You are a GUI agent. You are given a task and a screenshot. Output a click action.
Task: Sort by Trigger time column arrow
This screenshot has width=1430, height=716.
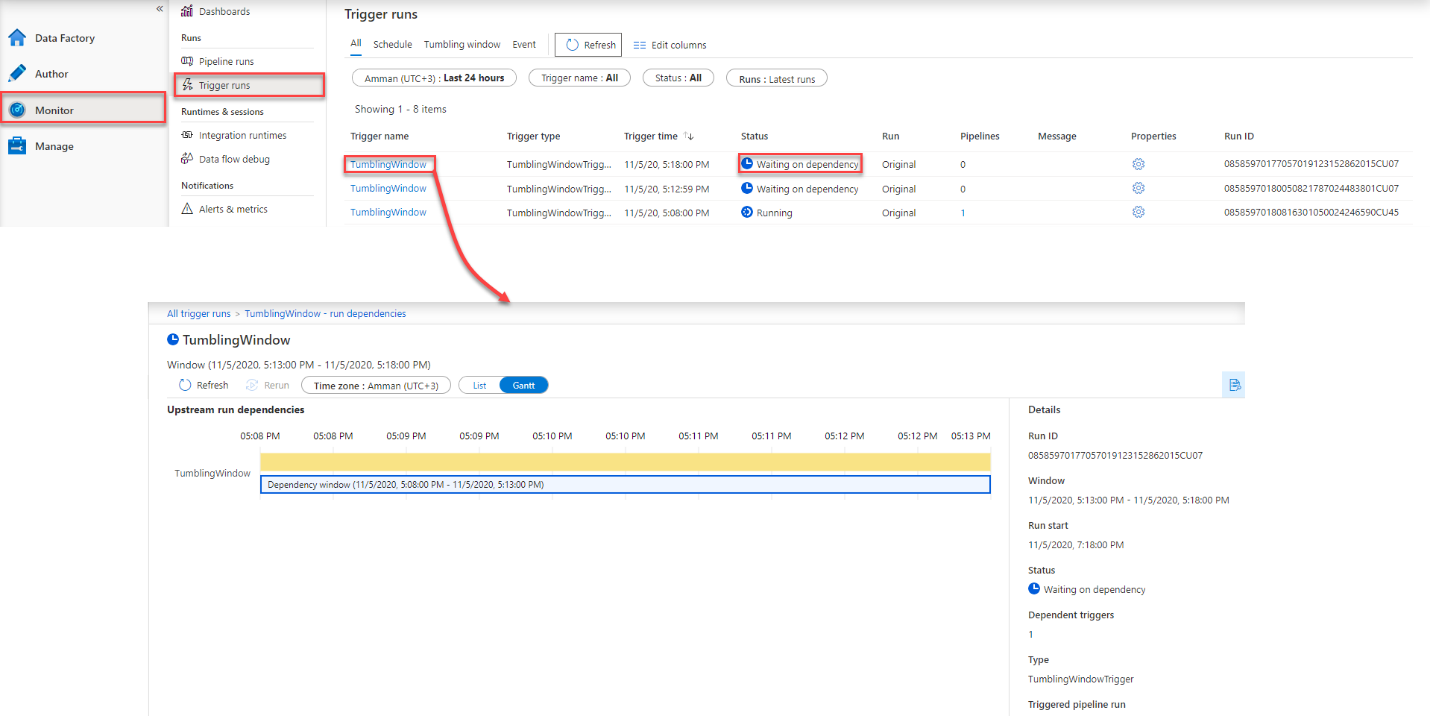(690, 137)
